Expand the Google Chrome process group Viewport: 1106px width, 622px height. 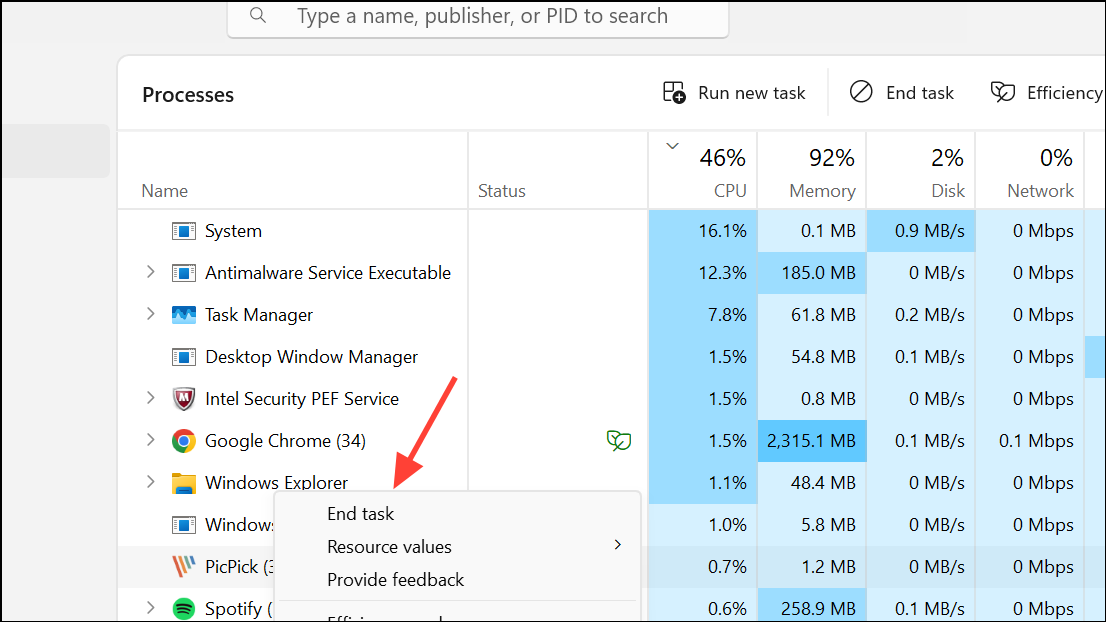click(151, 440)
